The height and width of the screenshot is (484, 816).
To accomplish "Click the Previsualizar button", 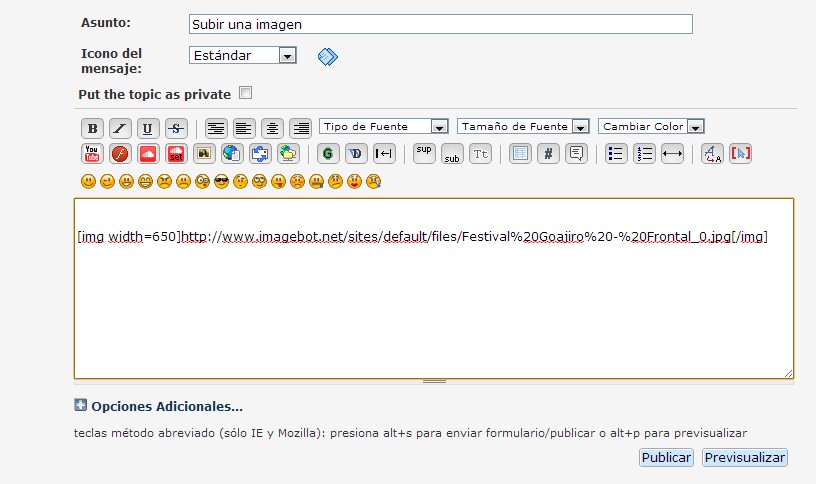I will [744, 457].
